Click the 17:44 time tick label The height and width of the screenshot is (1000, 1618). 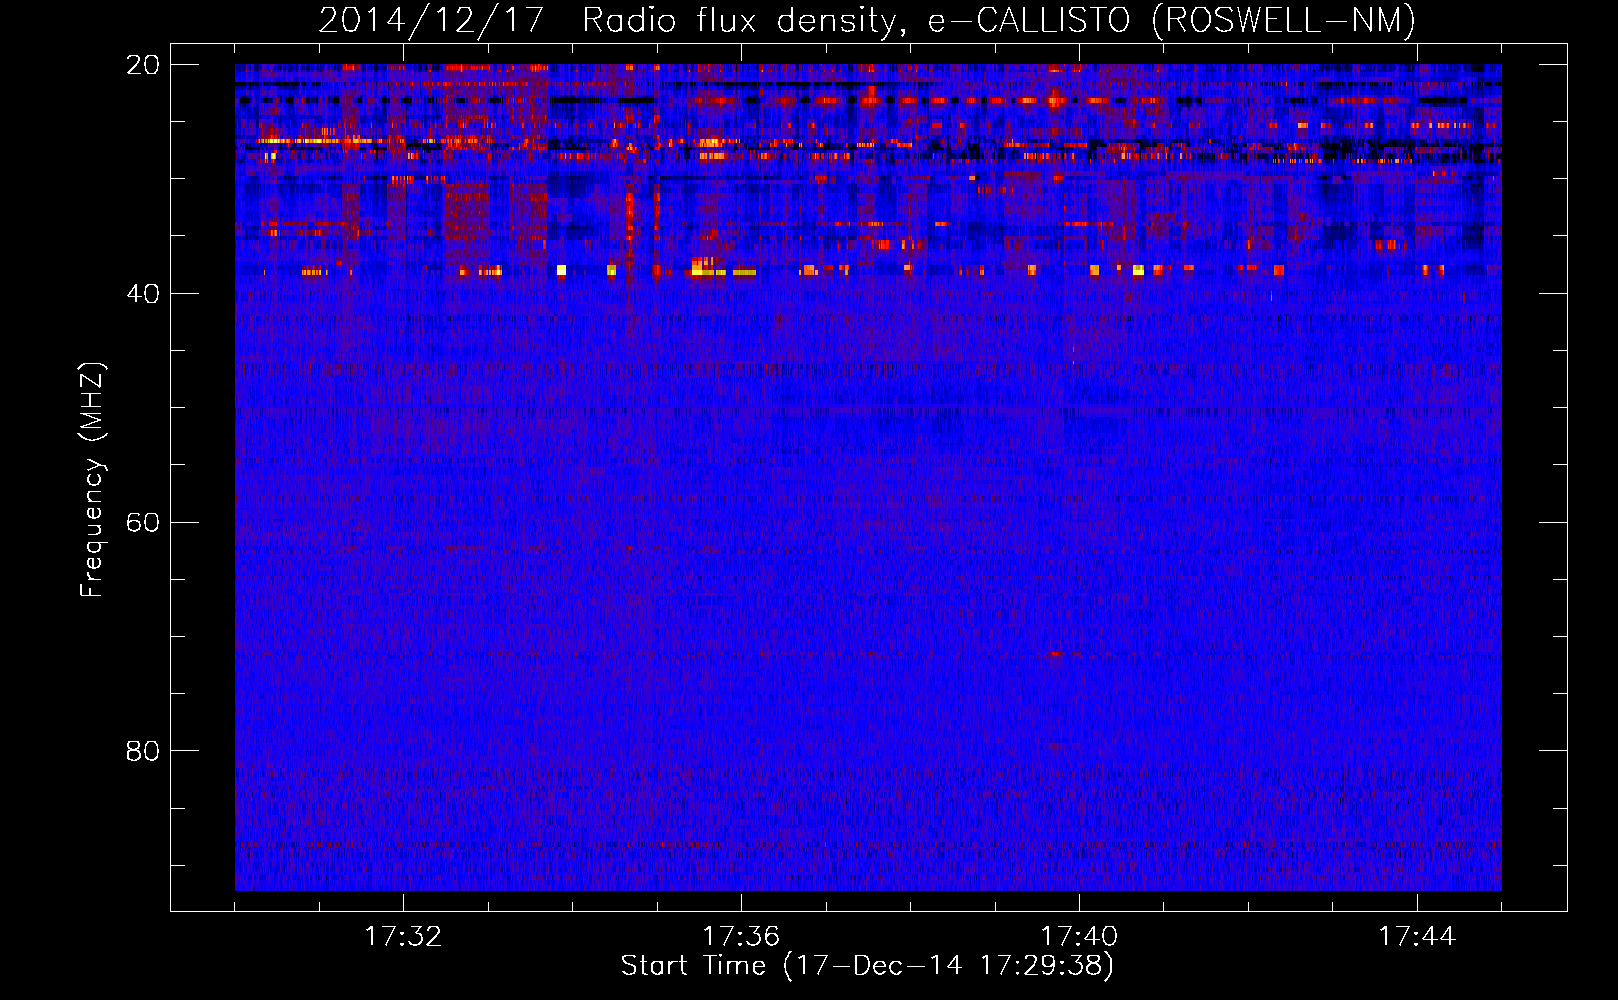(x=1417, y=937)
